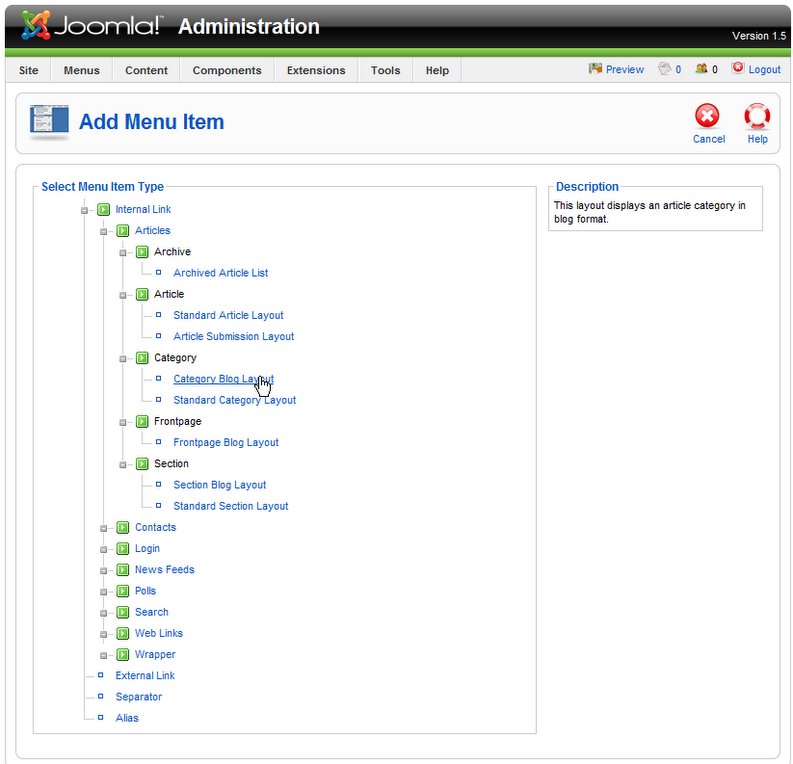Viewport: 793px width, 764px height.
Task: Click green folder icon beside Articles
Action: tap(123, 231)
